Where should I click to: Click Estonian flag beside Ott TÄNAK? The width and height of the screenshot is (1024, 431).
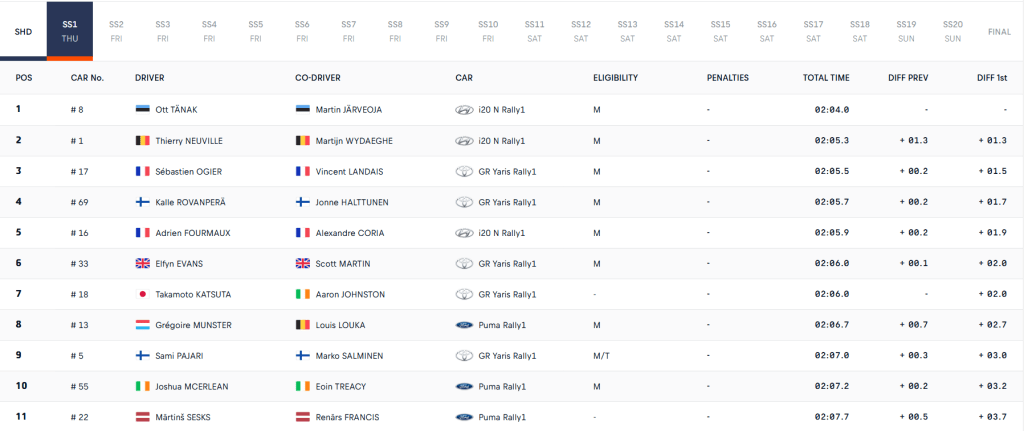pos(142,109)
